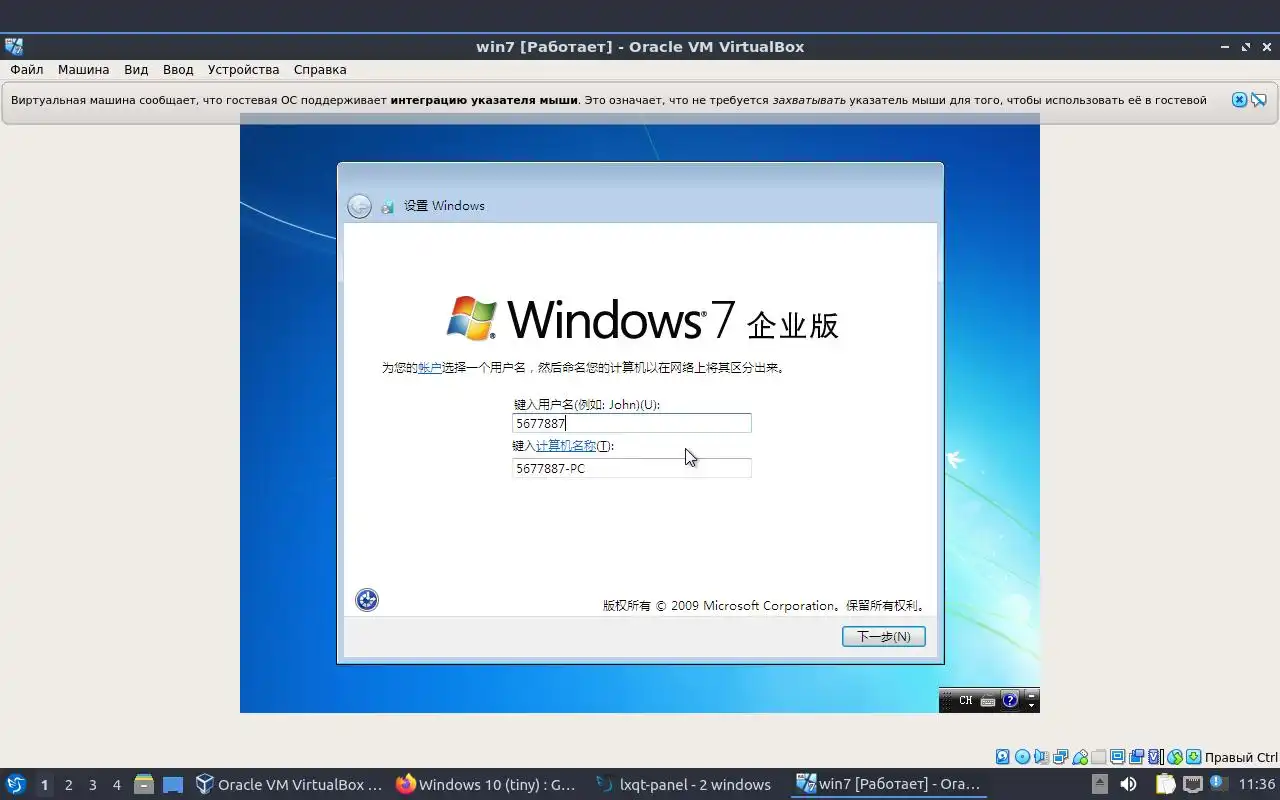Click the CH language indicator in guest language bar
This screenshot has height=800, width=1280.
pyautogui.click(x=965, y=700)
